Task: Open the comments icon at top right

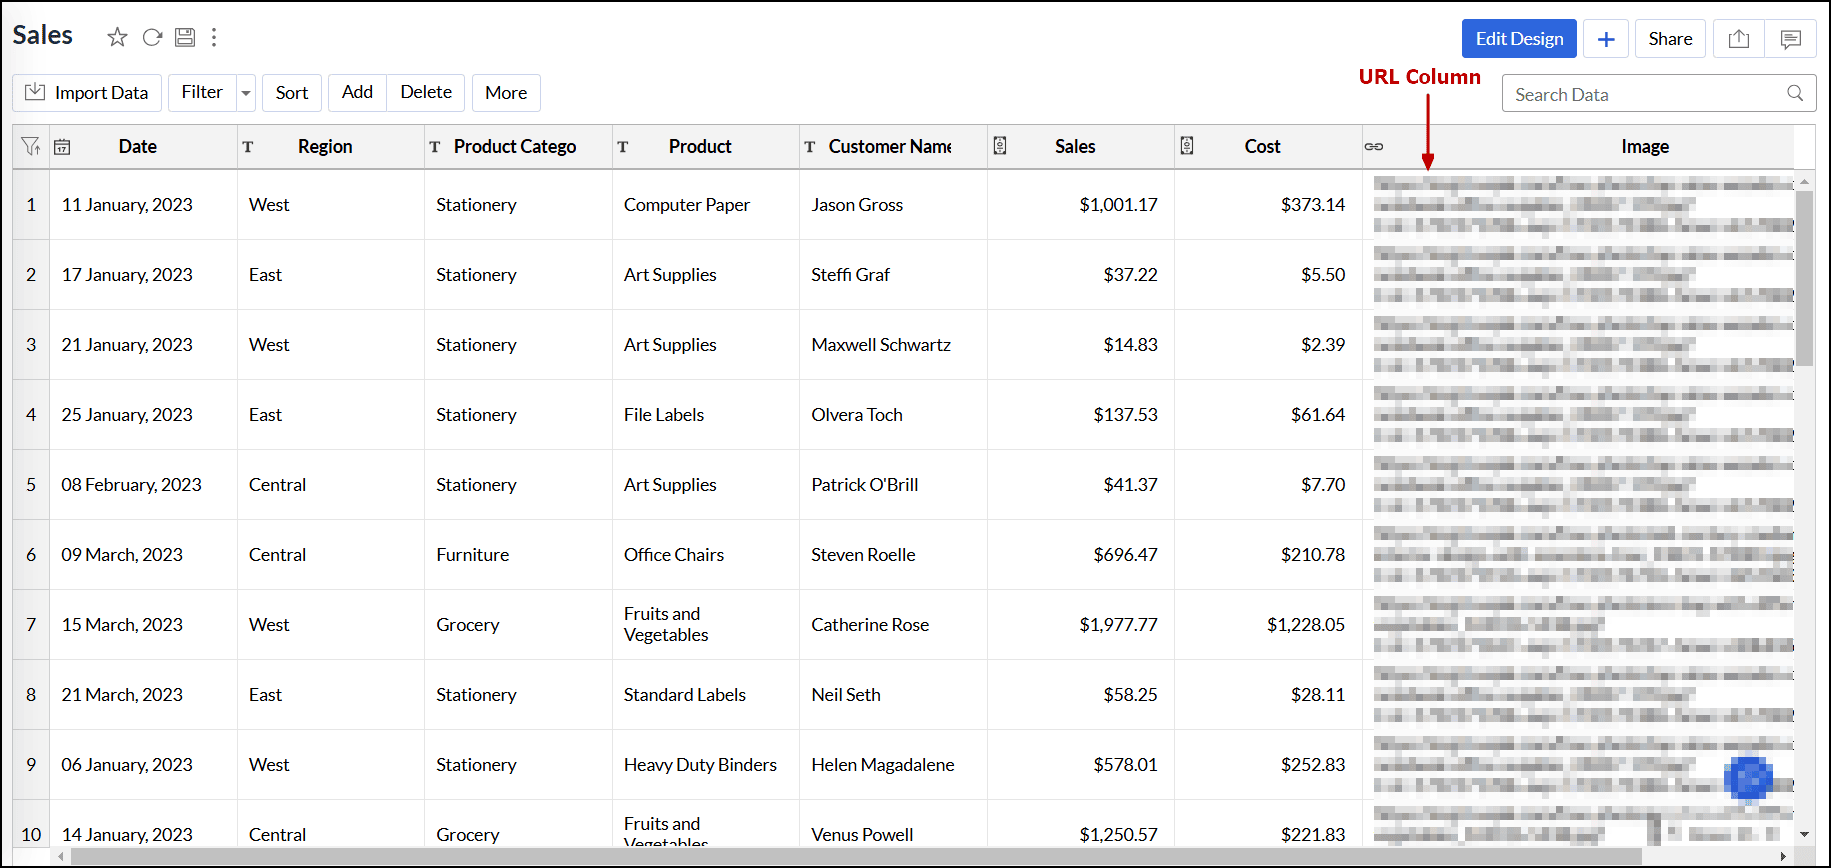Action: (x=1790, y=39)
